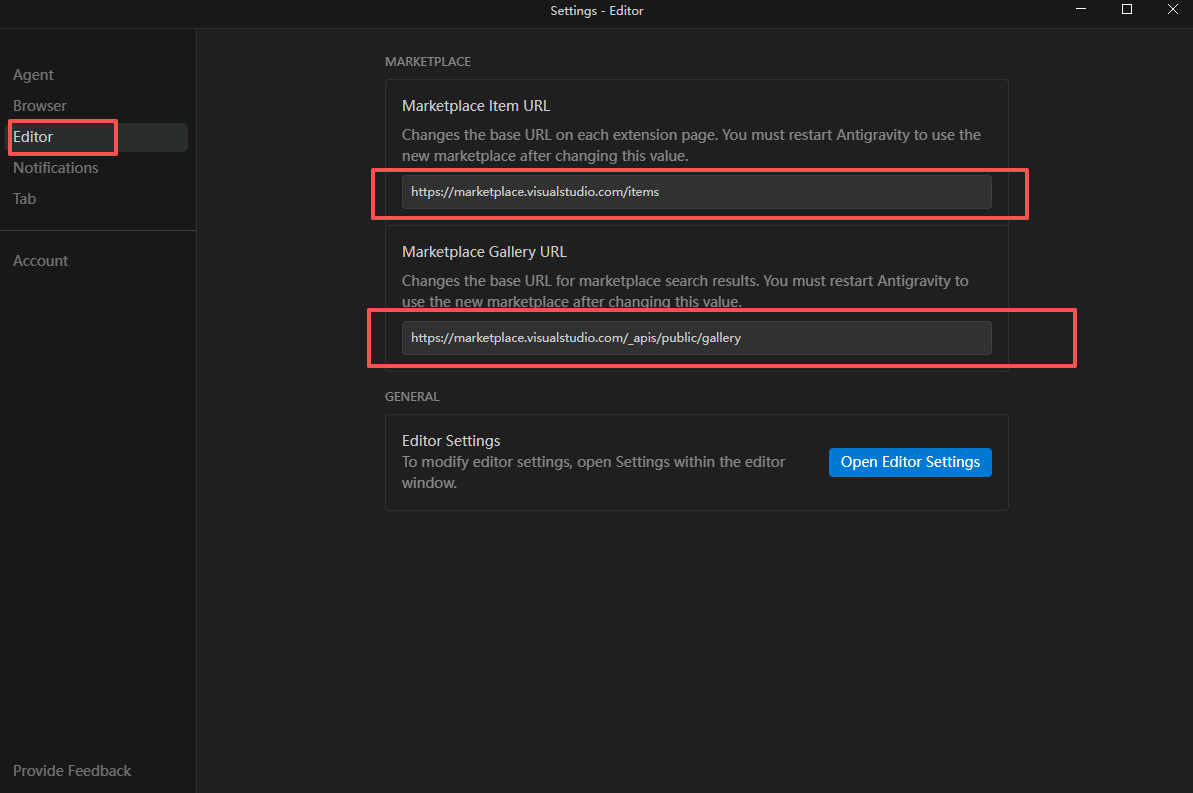Close the Settings window
The image size is (1193, 793).
[1172, 9]
